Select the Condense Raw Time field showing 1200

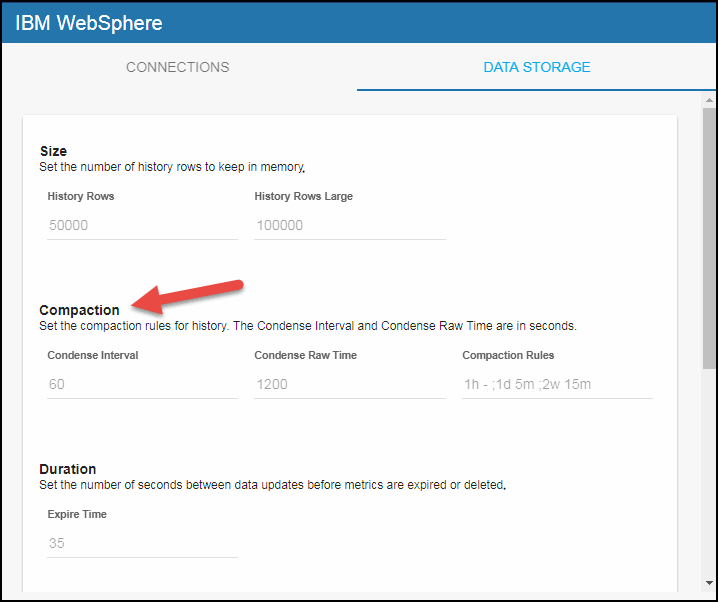(349, 384)
